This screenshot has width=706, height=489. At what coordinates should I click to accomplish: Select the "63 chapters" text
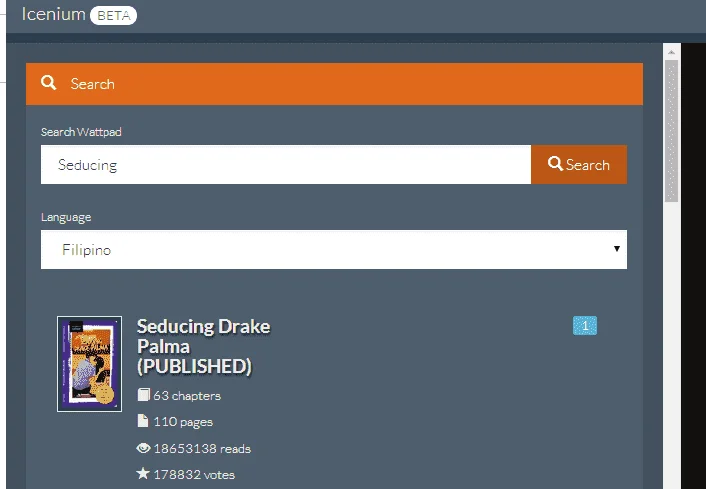click(x=187, y=396)
